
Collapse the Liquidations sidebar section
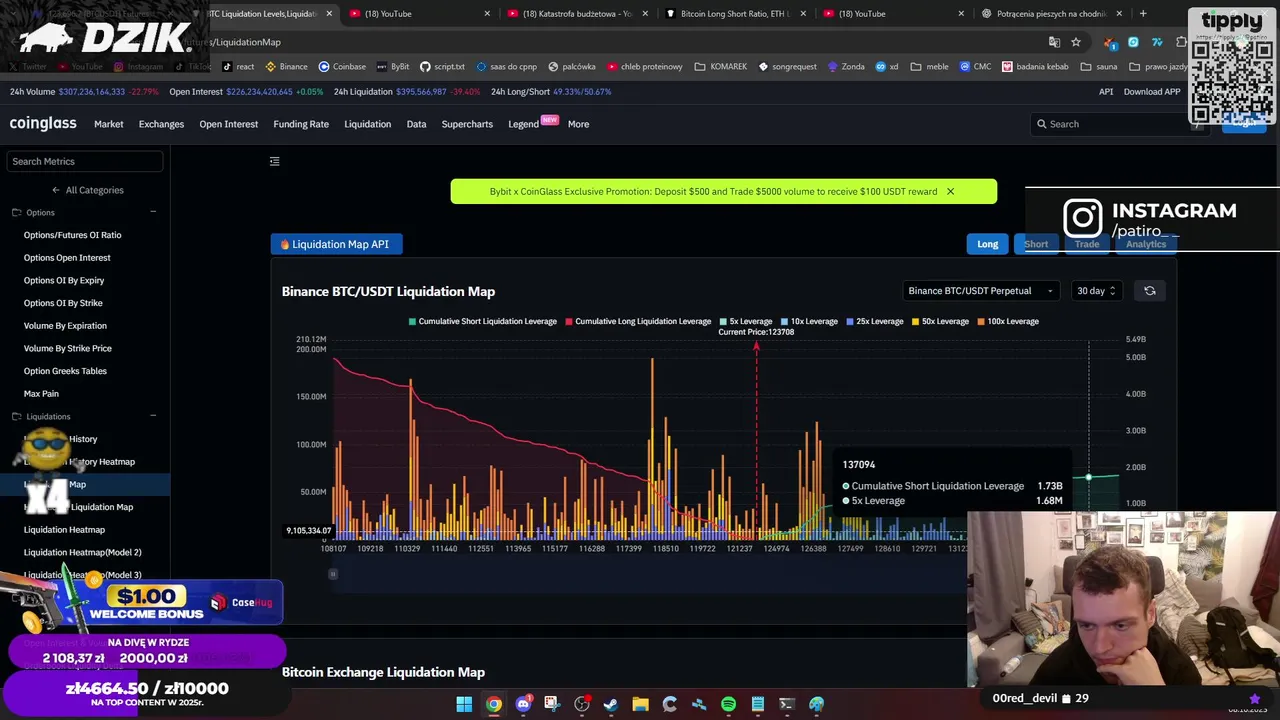(x=153, y=416)
